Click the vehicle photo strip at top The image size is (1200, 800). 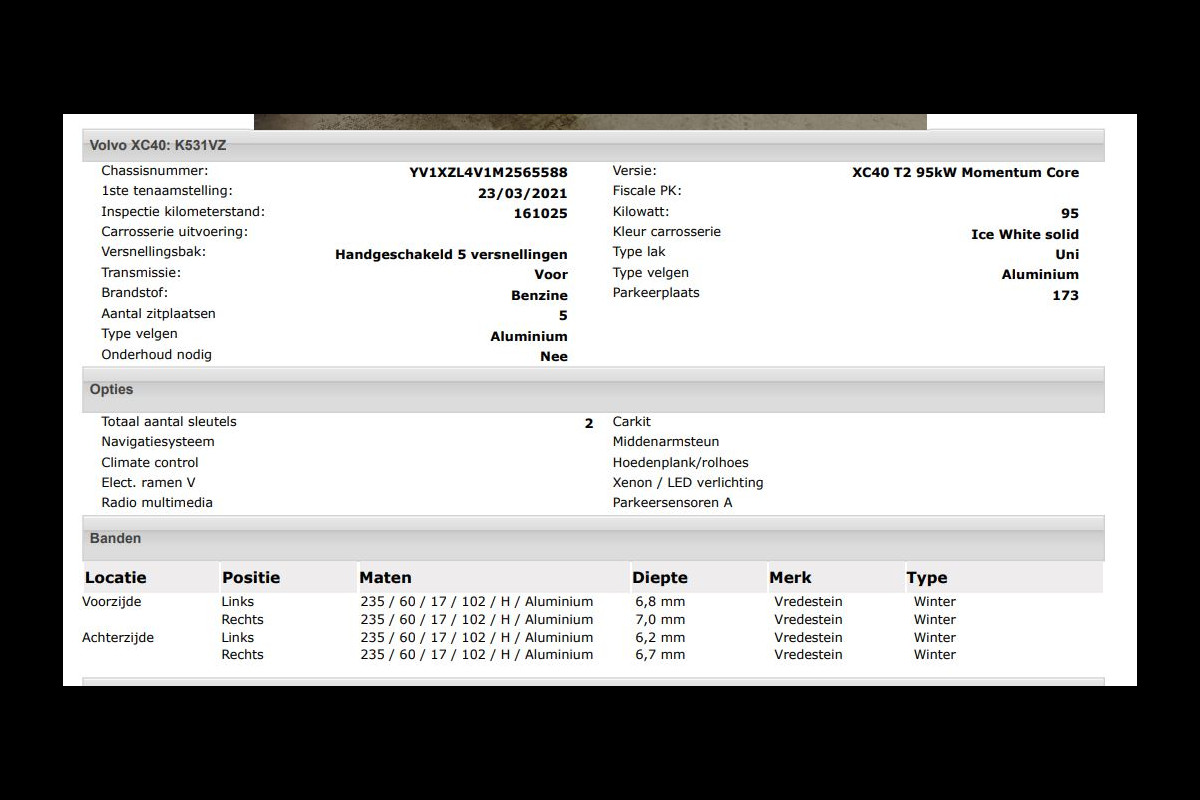point(590,122)
